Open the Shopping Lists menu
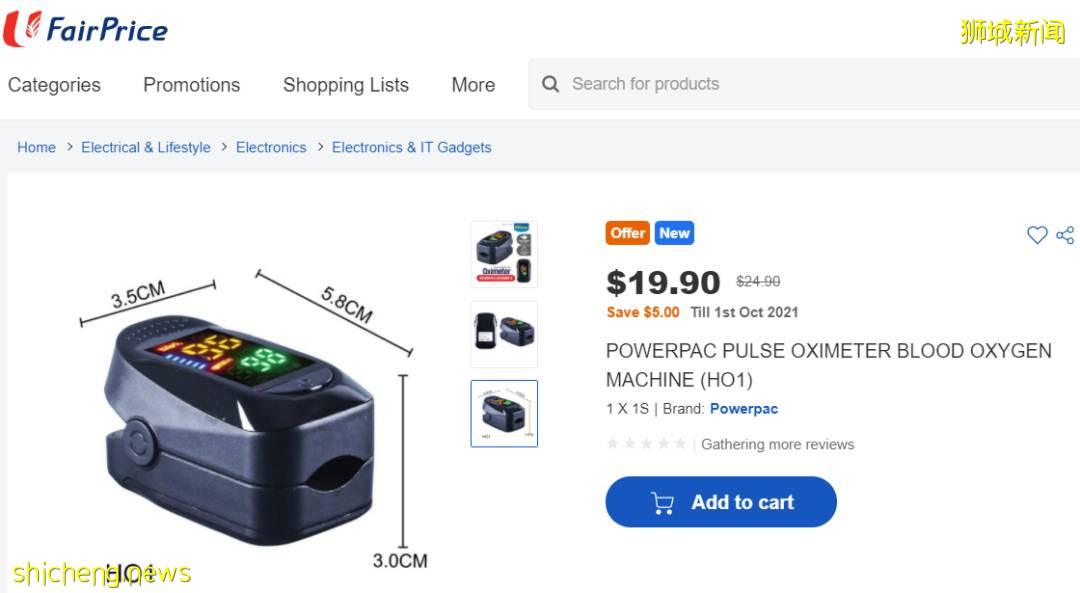This screenshot has width=1080, height=593. 345,85
